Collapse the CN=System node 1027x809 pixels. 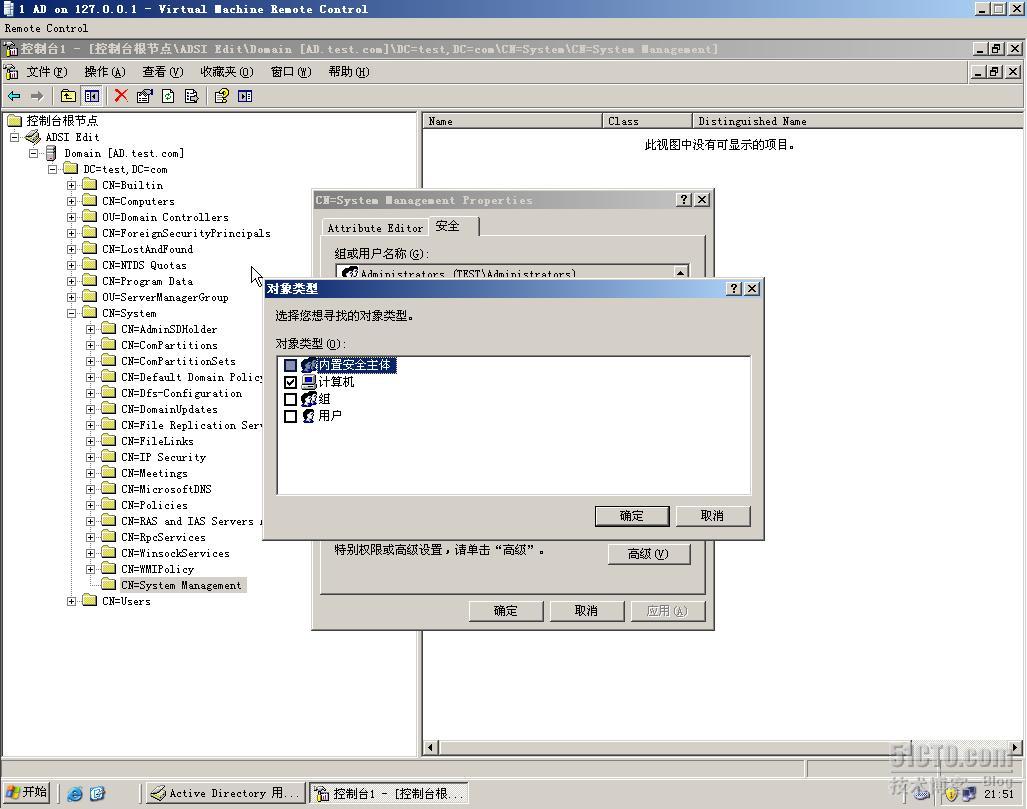(x=71, y=313)
